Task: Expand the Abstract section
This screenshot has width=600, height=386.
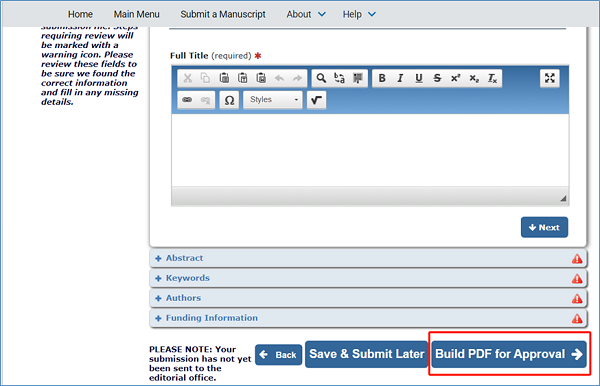Action: tap(368, 258)
